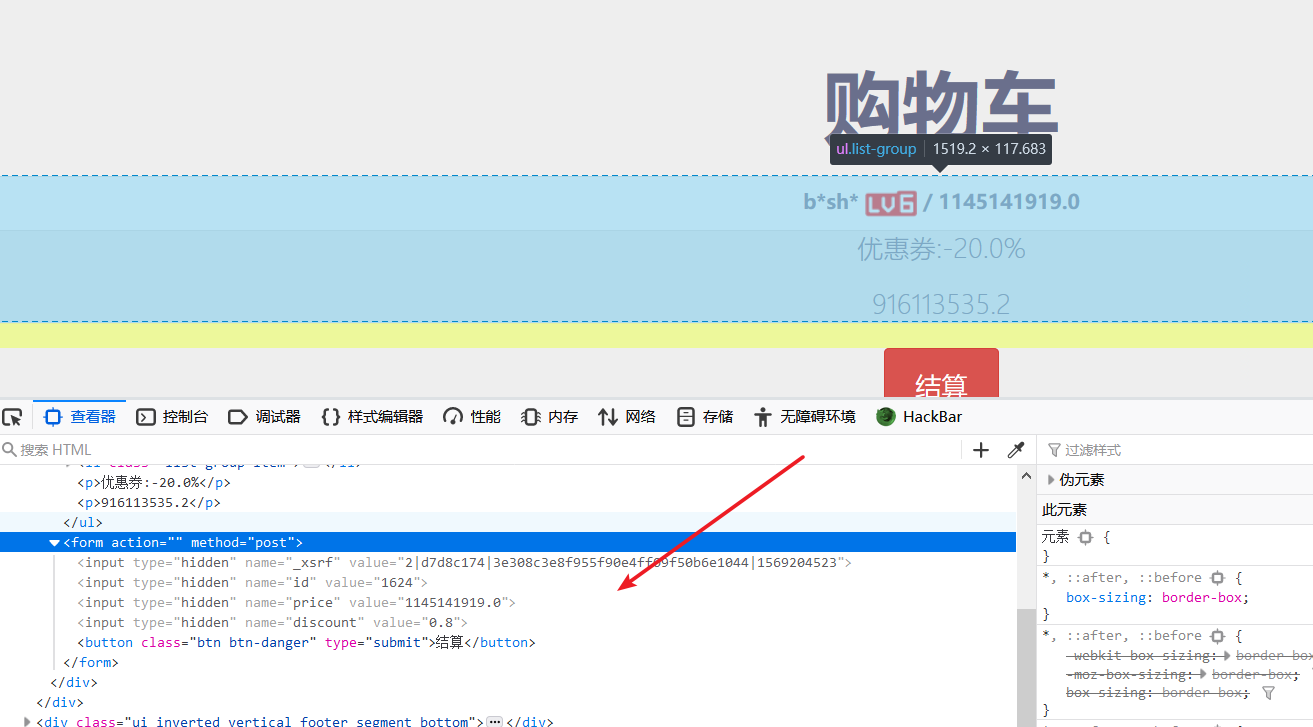Open the 网络 network panel
This screenshot has width=1313, height=727.
(x=627, y=417)
